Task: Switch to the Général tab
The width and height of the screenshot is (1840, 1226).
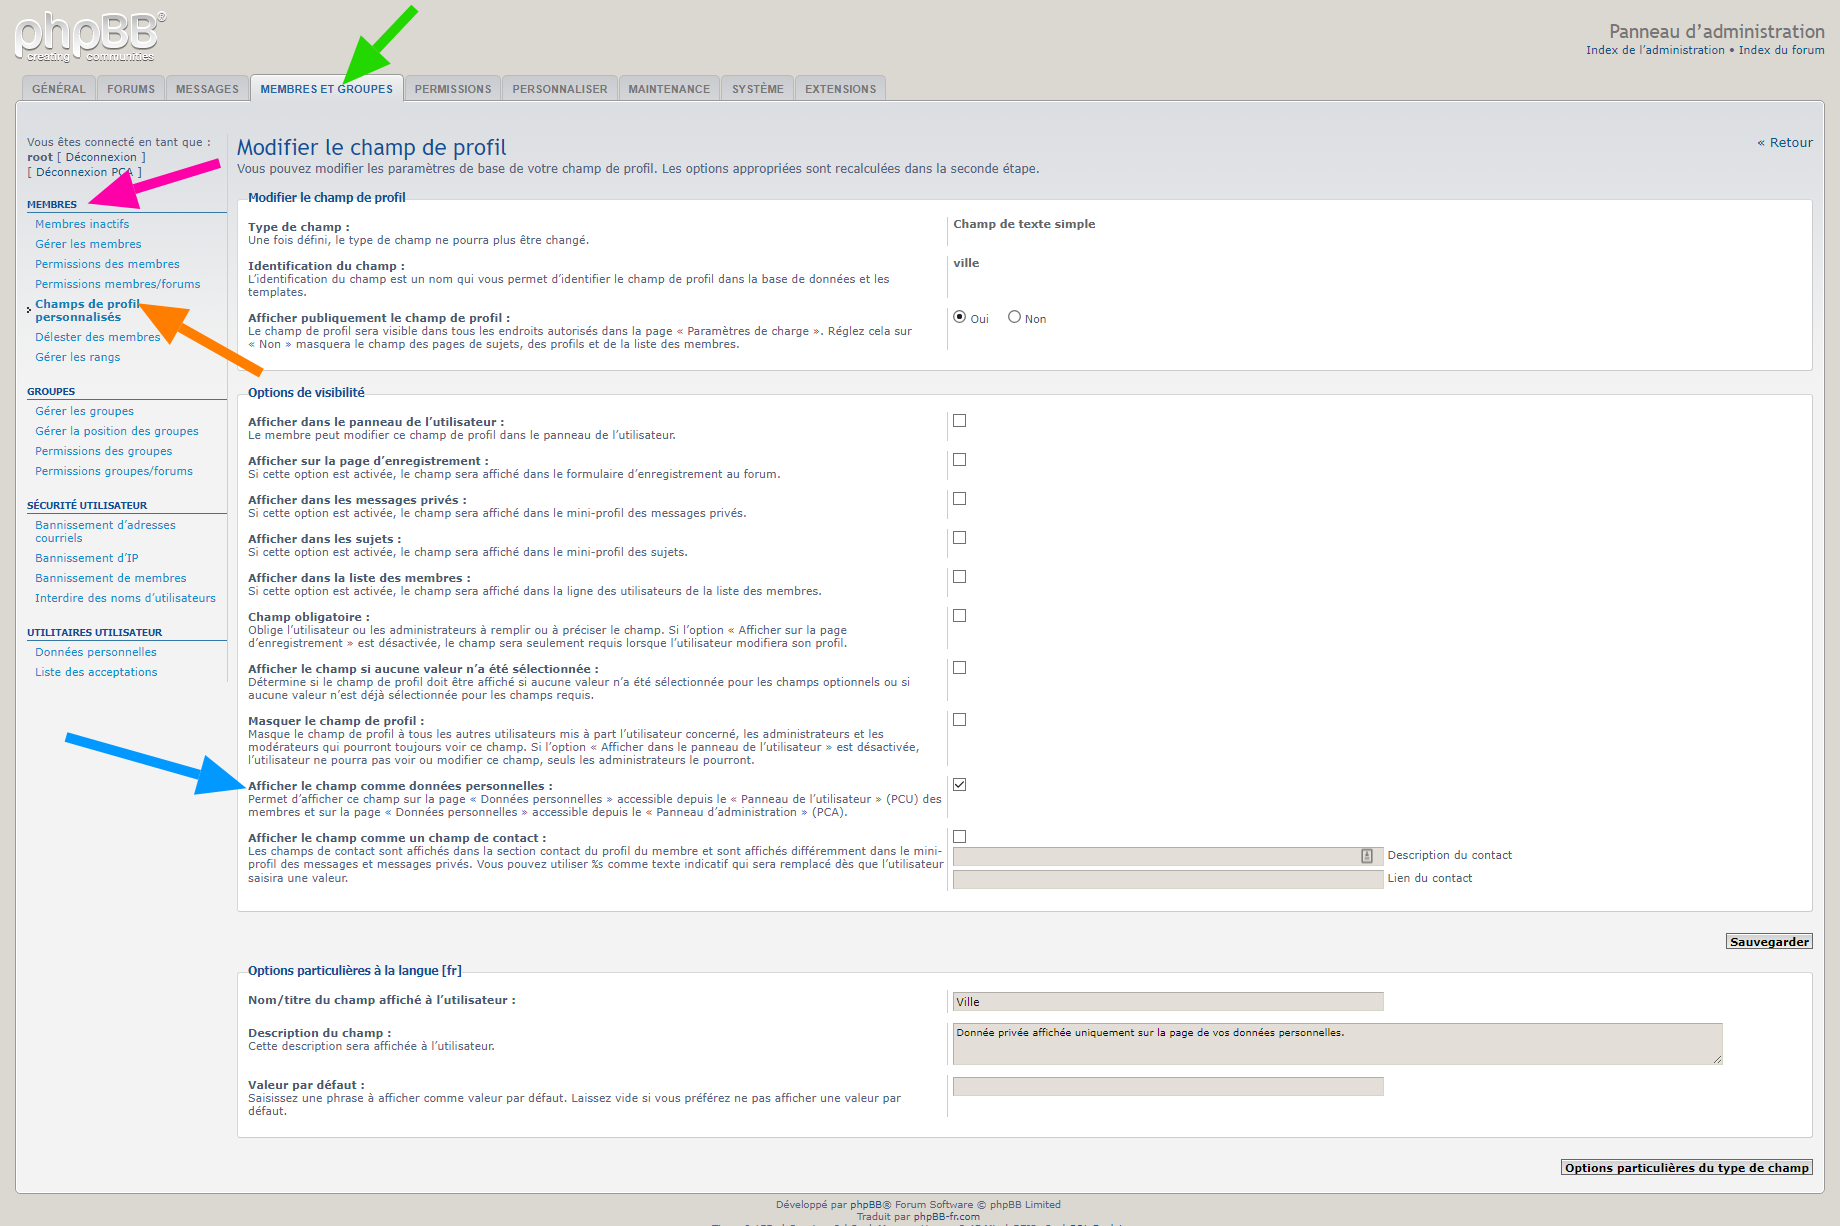Action: pos(59,89)
